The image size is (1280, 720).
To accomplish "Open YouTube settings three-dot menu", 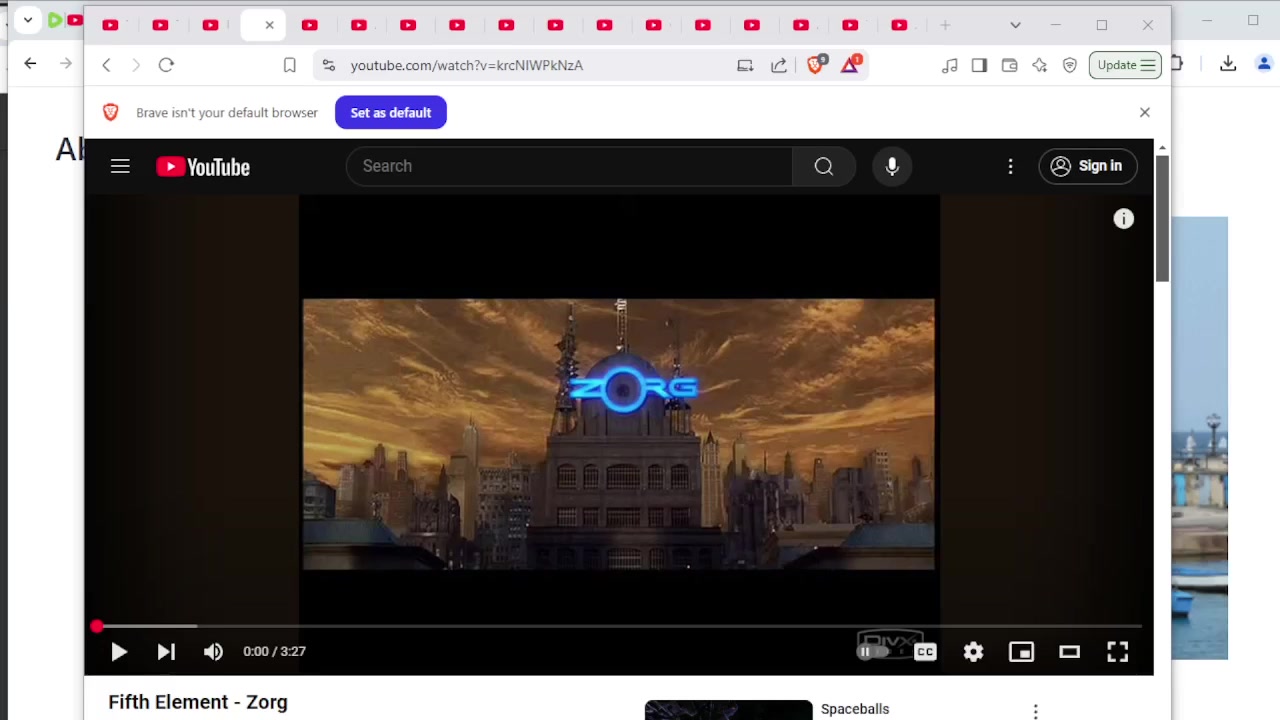I will click(1010, 166).
